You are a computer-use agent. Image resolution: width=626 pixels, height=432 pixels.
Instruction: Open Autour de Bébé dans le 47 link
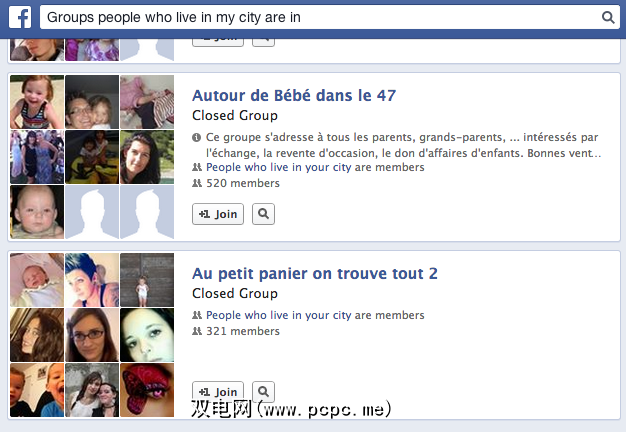[294, 95]
